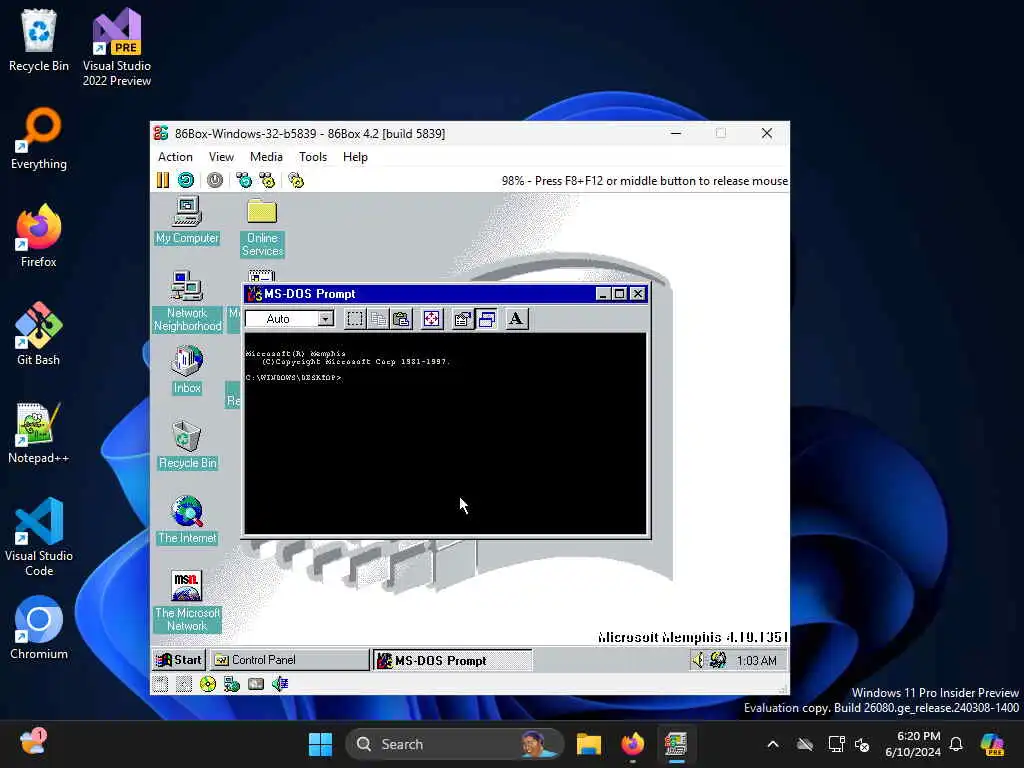Click the volume speaker in Memphis tray
1024x768 pixels.
698,660
